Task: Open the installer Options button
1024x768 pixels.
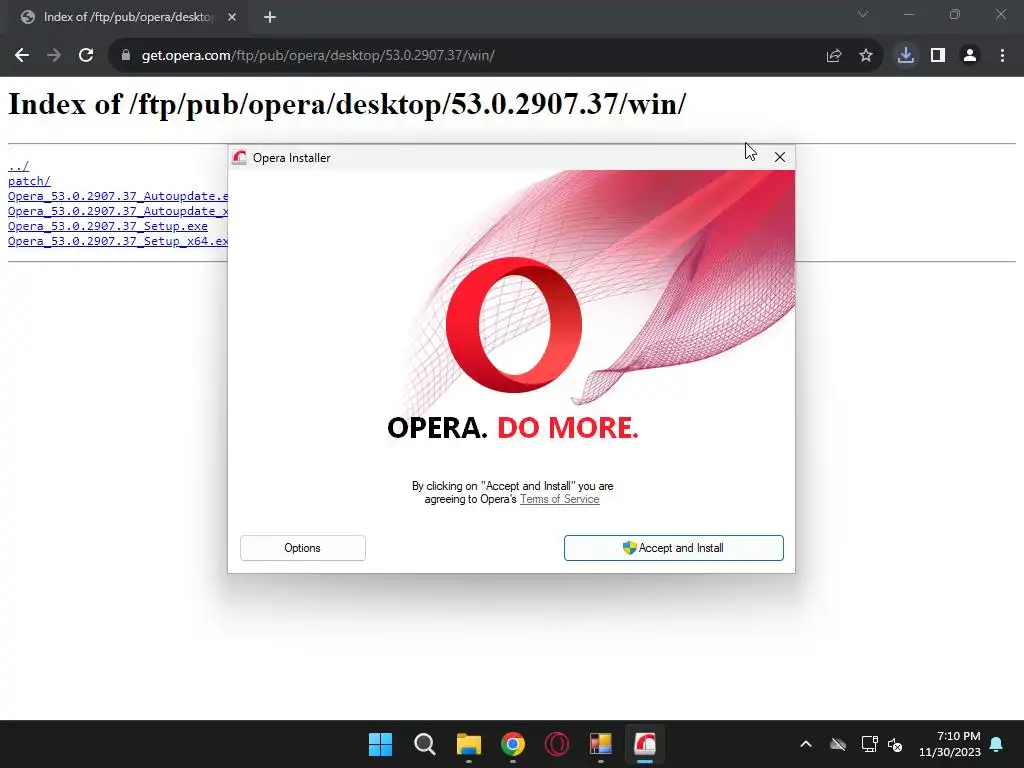Action: click(302, 548)
